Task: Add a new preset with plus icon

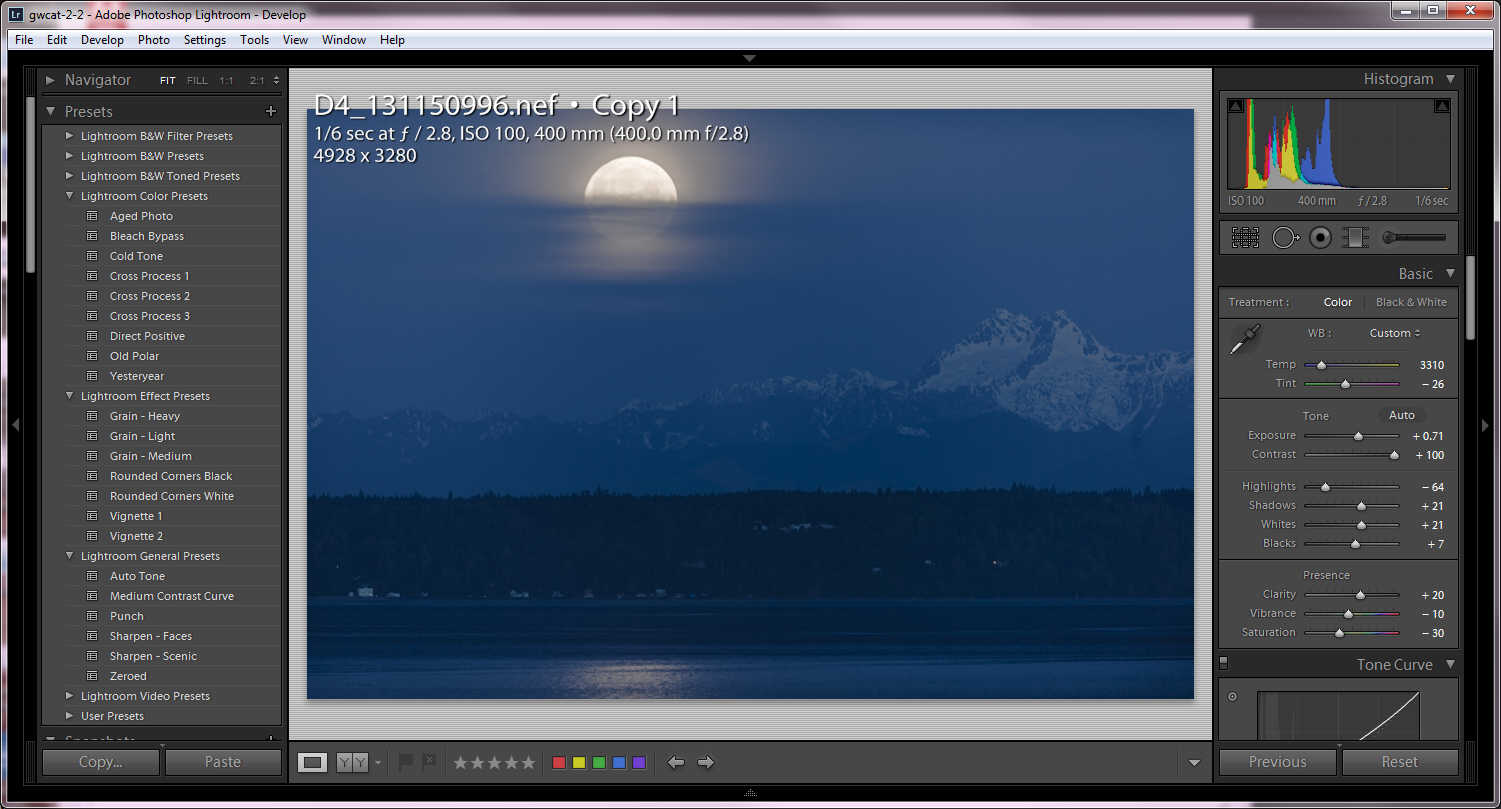Action: [270, 111]
